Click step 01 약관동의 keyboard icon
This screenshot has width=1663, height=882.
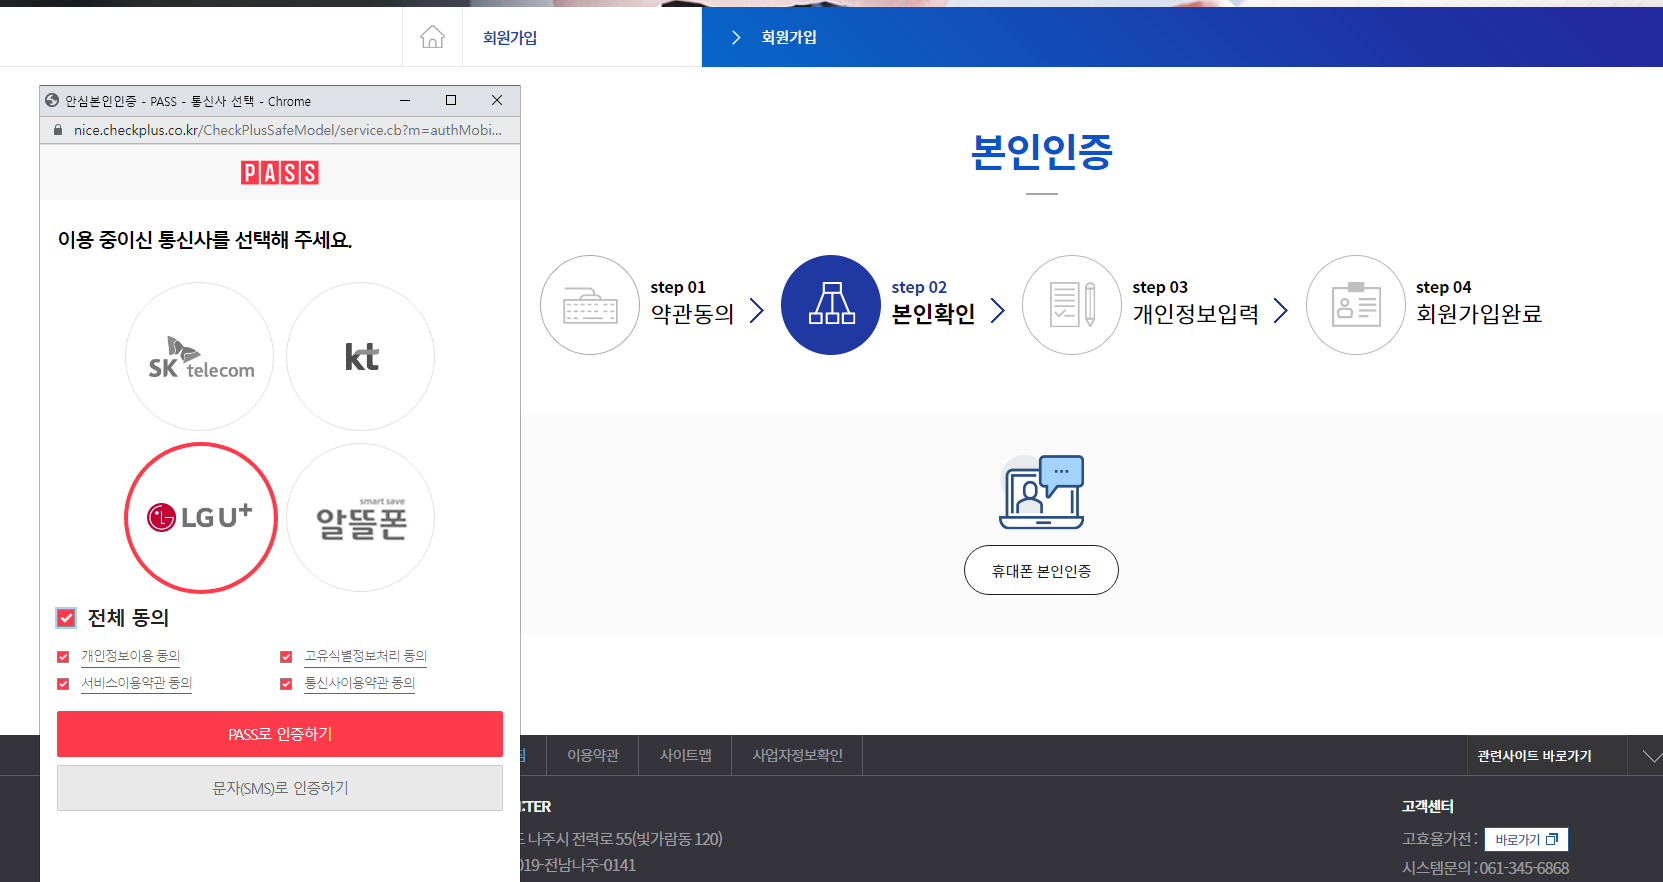pos(590,305)
